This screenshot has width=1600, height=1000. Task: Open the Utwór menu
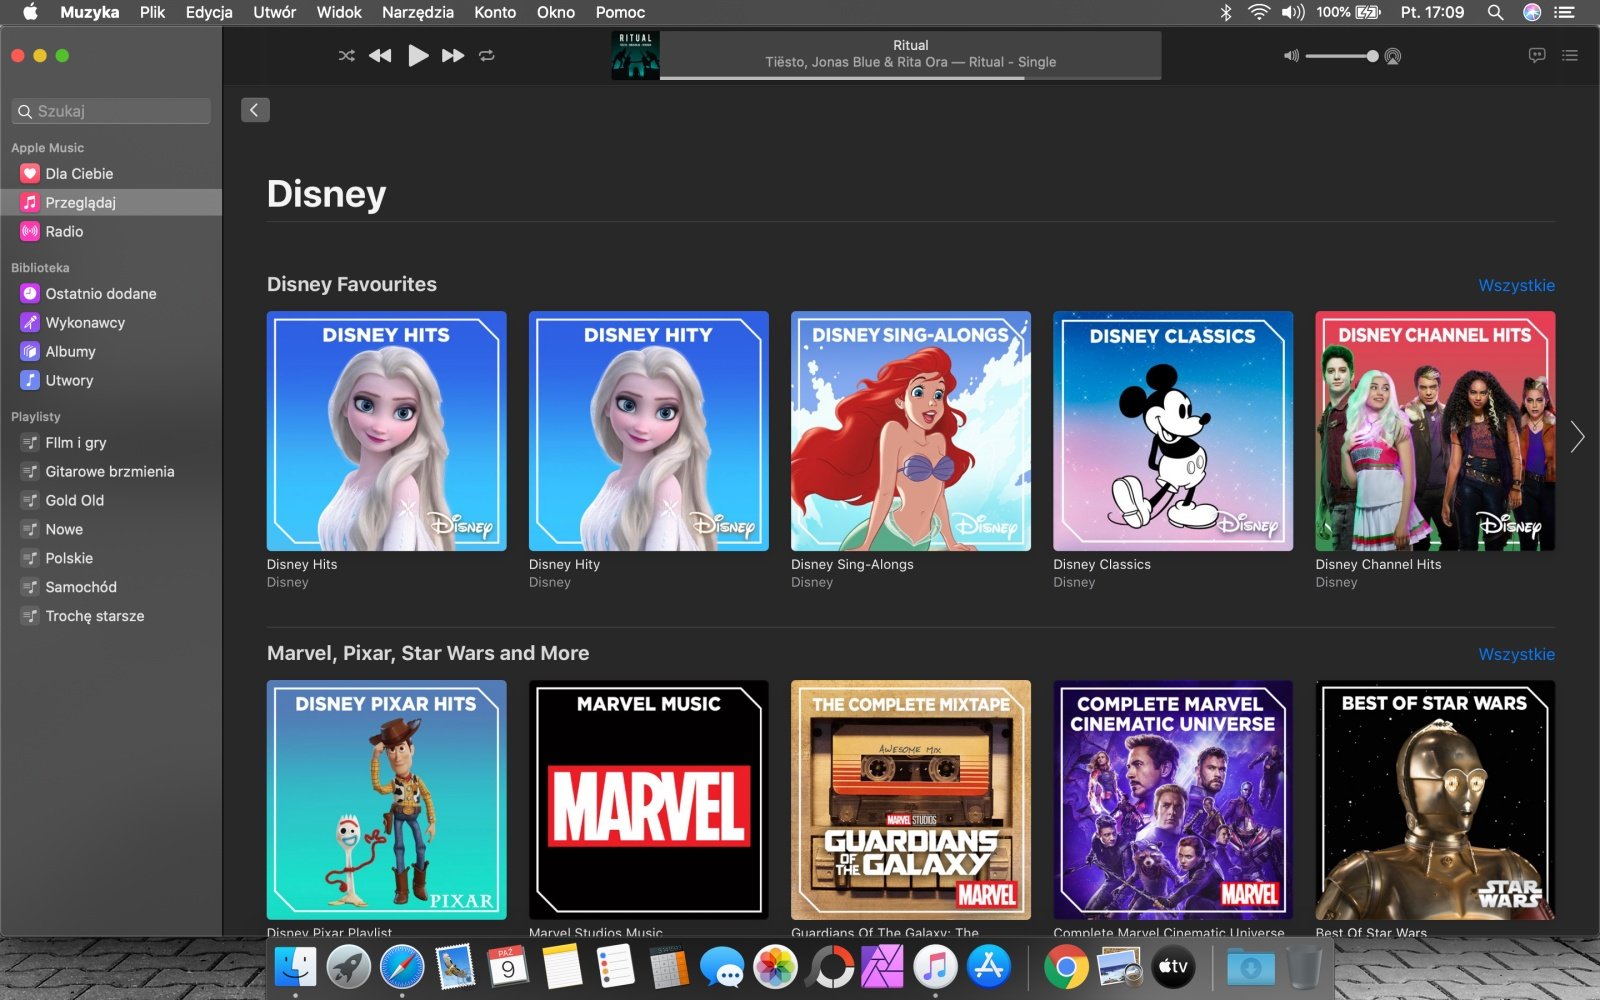(x=275, y=12)
